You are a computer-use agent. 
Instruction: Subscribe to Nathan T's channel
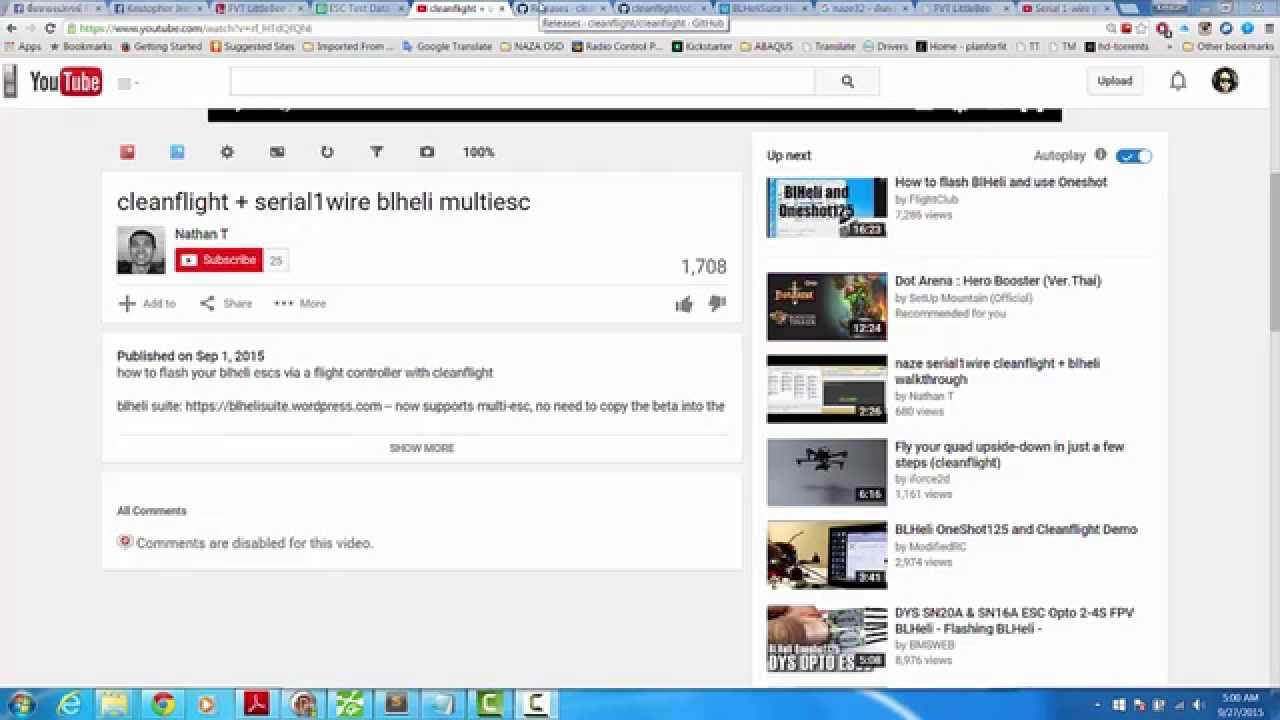pyautogui.click(x=218, y=260)
